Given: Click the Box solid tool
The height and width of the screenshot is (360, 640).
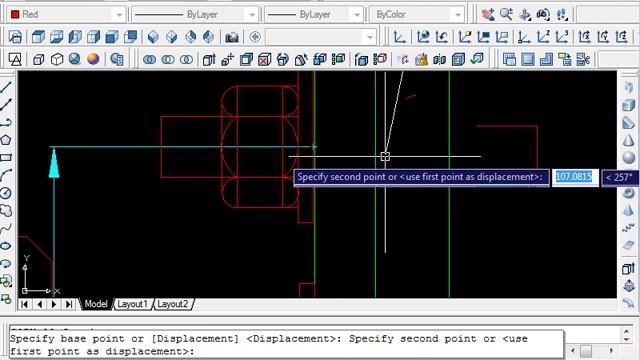Looking at the screenshot, I should 629,105.
